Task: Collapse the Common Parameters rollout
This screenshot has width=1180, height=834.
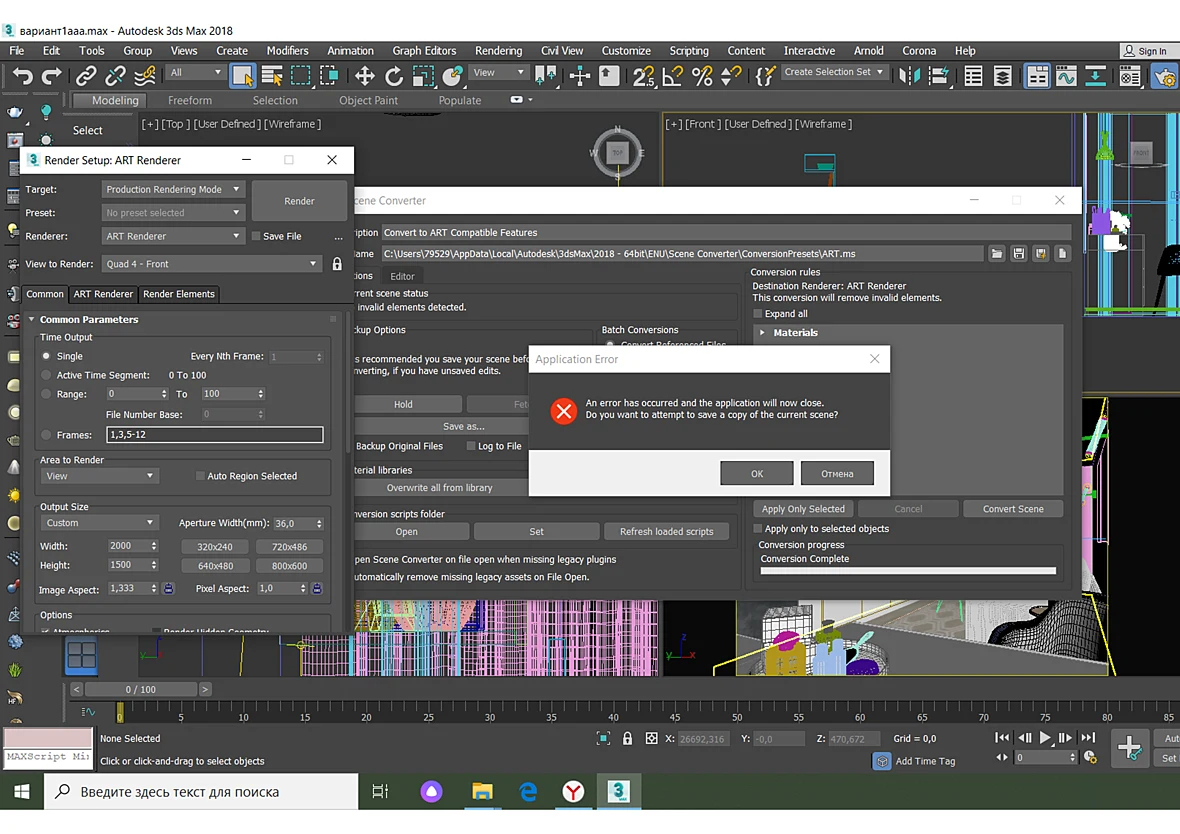Action: [x=32, y=319]
